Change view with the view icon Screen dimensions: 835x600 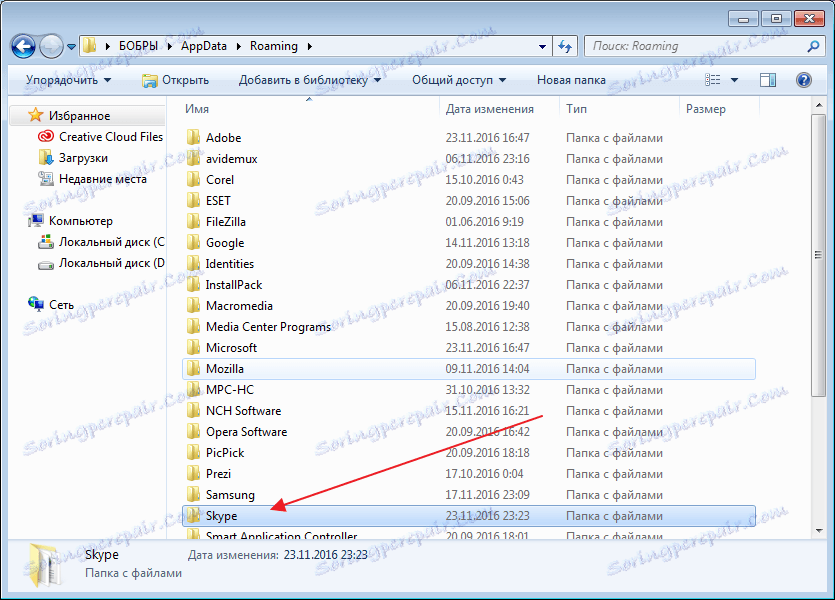[x=713, y=80]
